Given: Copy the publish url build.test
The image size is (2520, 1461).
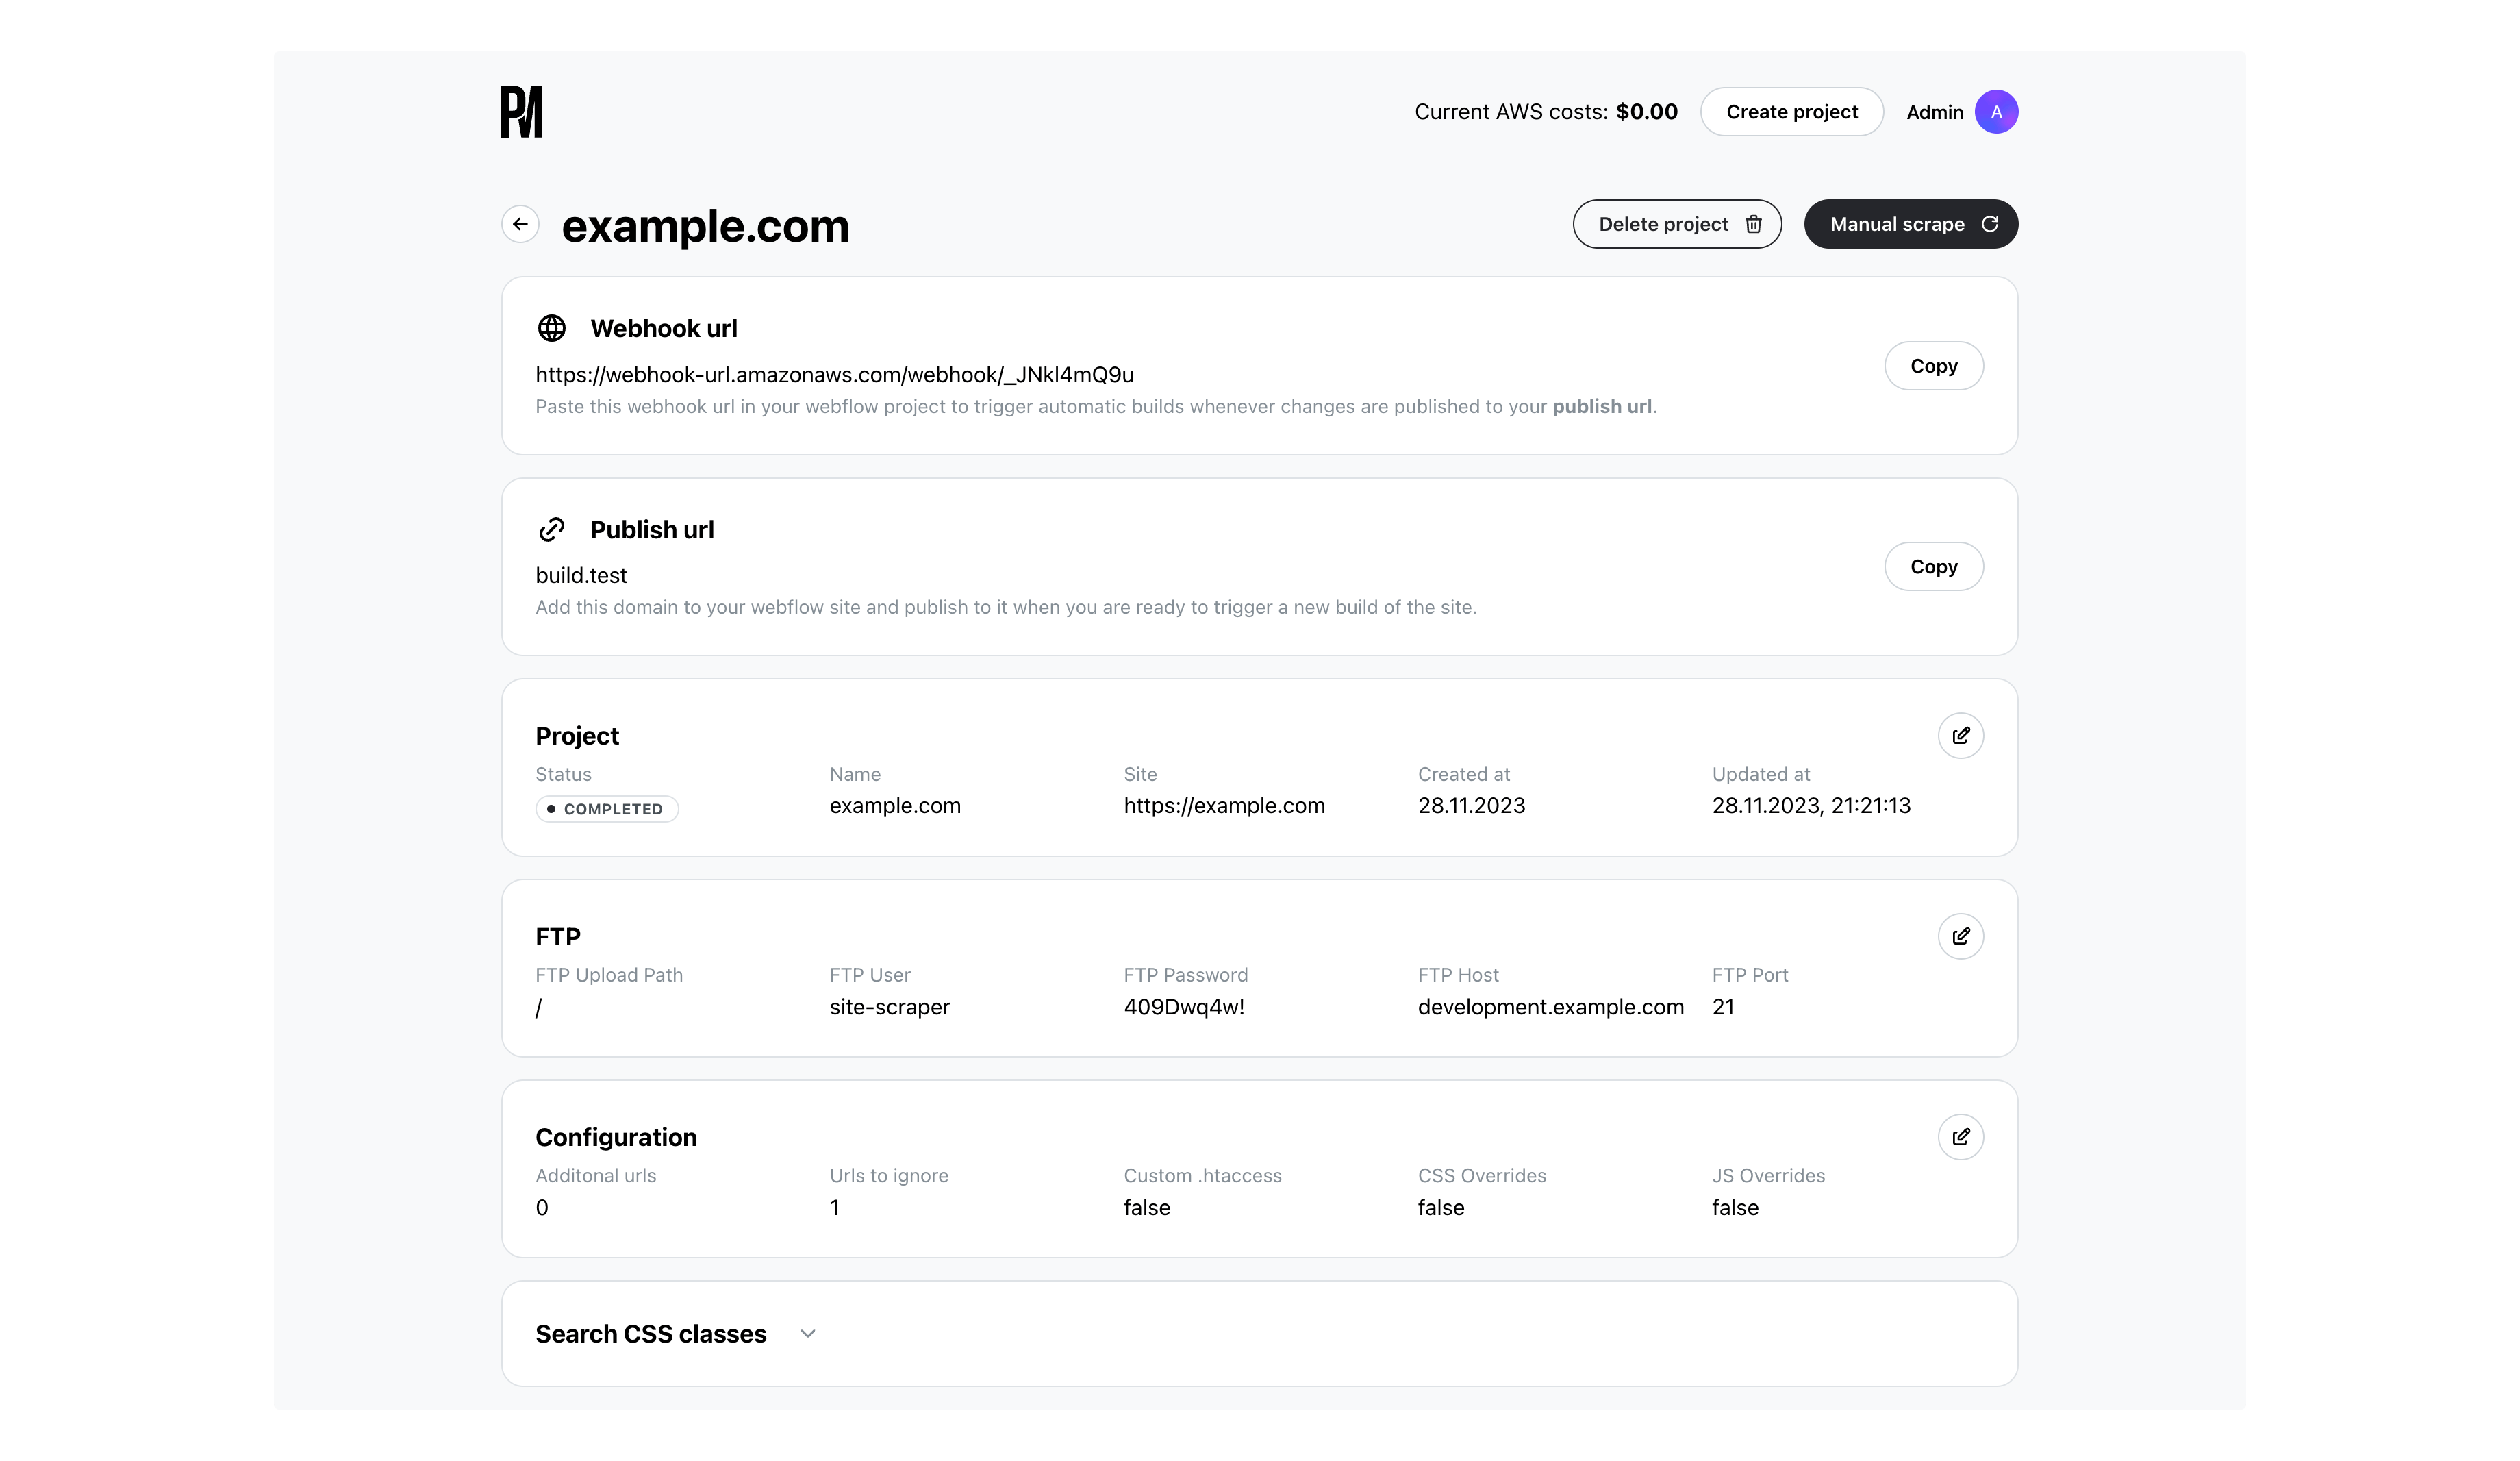Looking at the screenshot, I should (1933, 567).
